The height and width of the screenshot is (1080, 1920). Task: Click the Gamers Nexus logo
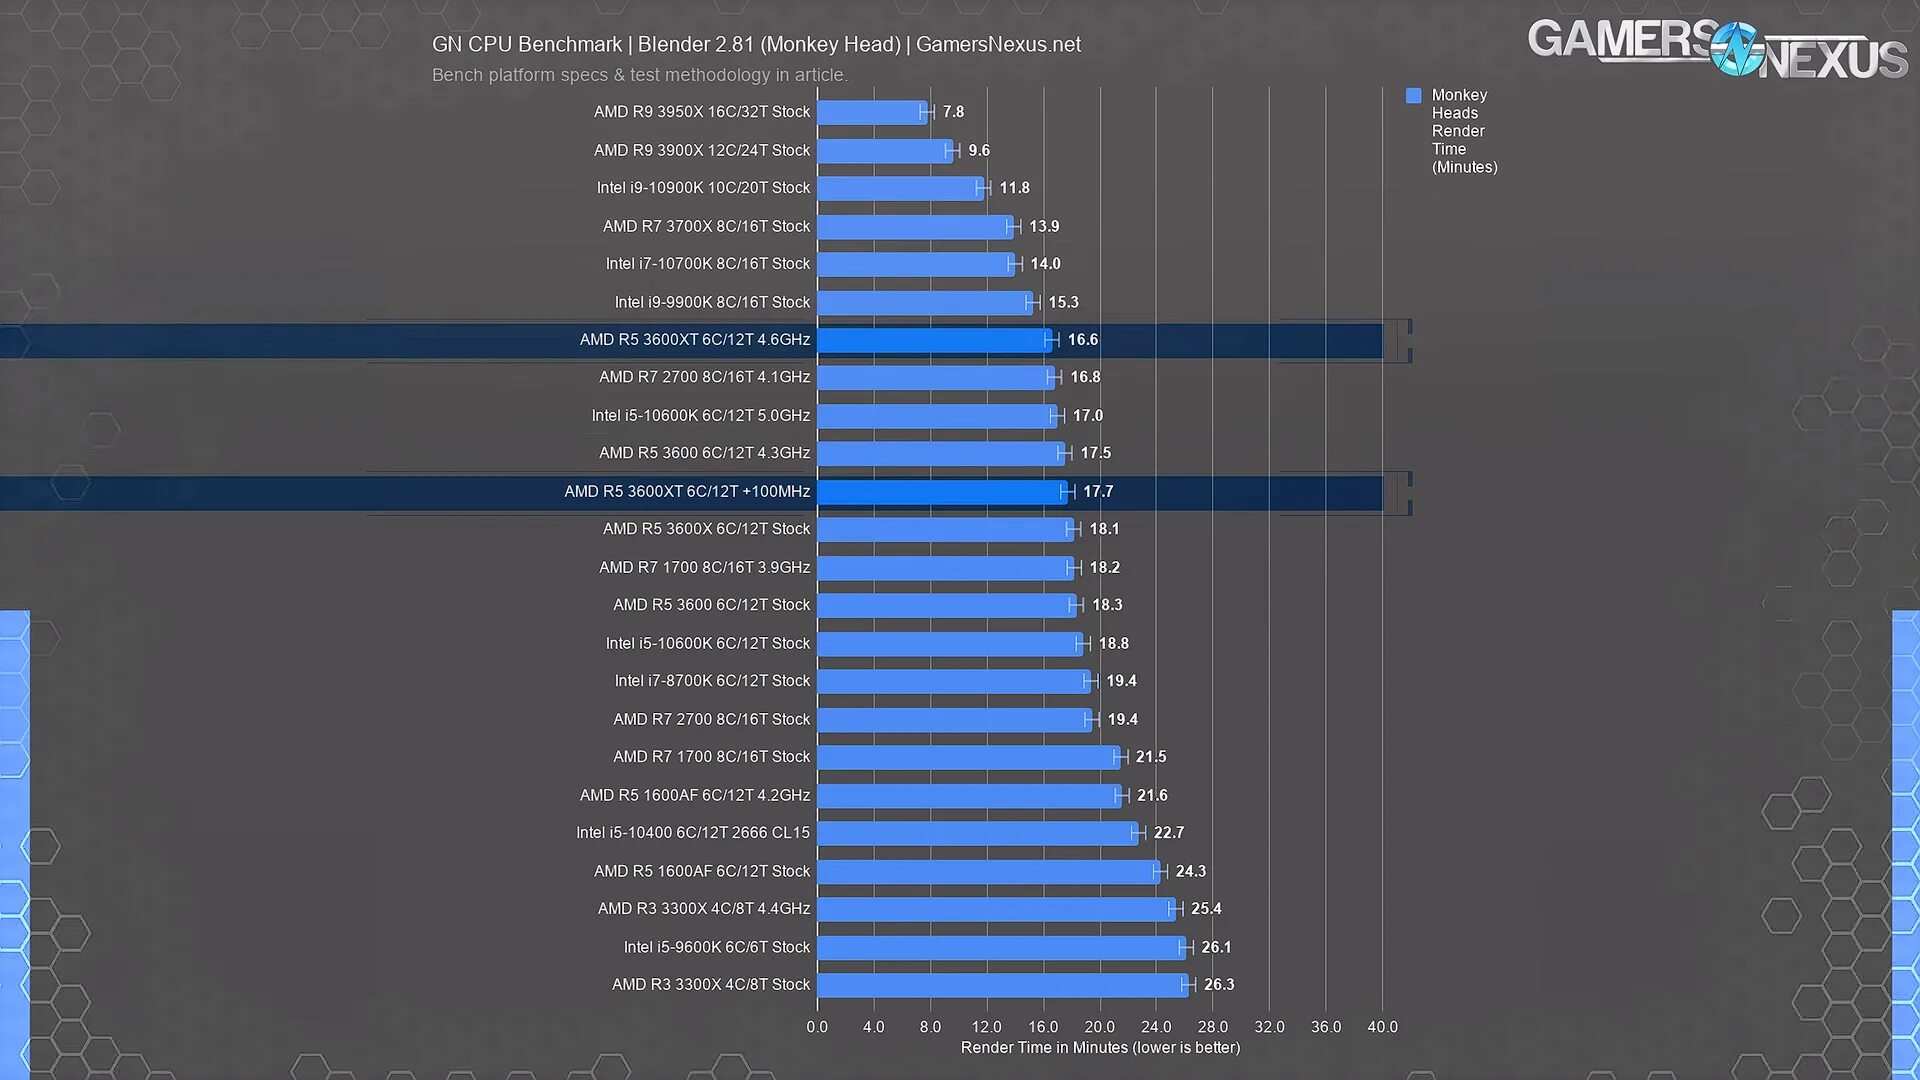pos(1717,50)
